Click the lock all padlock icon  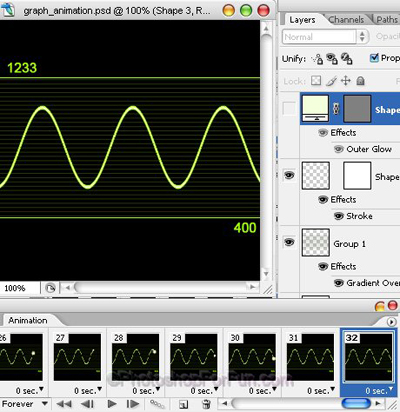point(360,81)
